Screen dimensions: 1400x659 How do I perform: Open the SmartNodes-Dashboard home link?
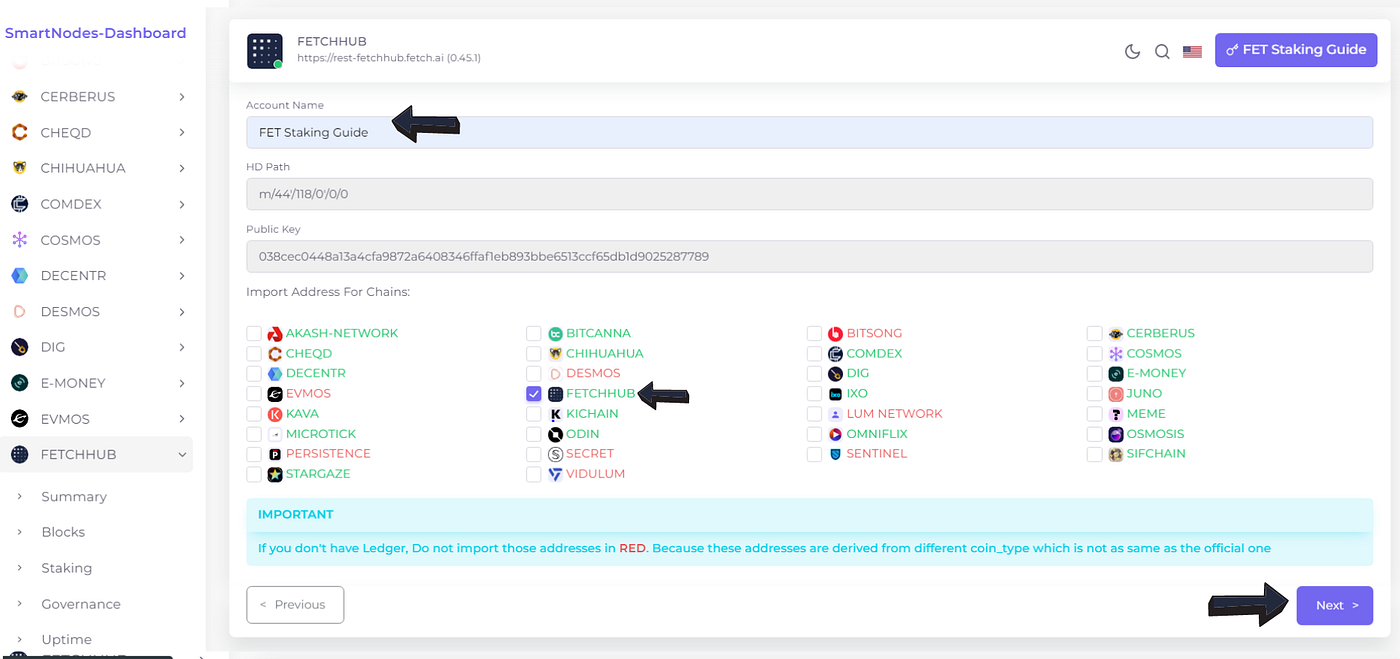pyautogui.click(x=96, y=33)
